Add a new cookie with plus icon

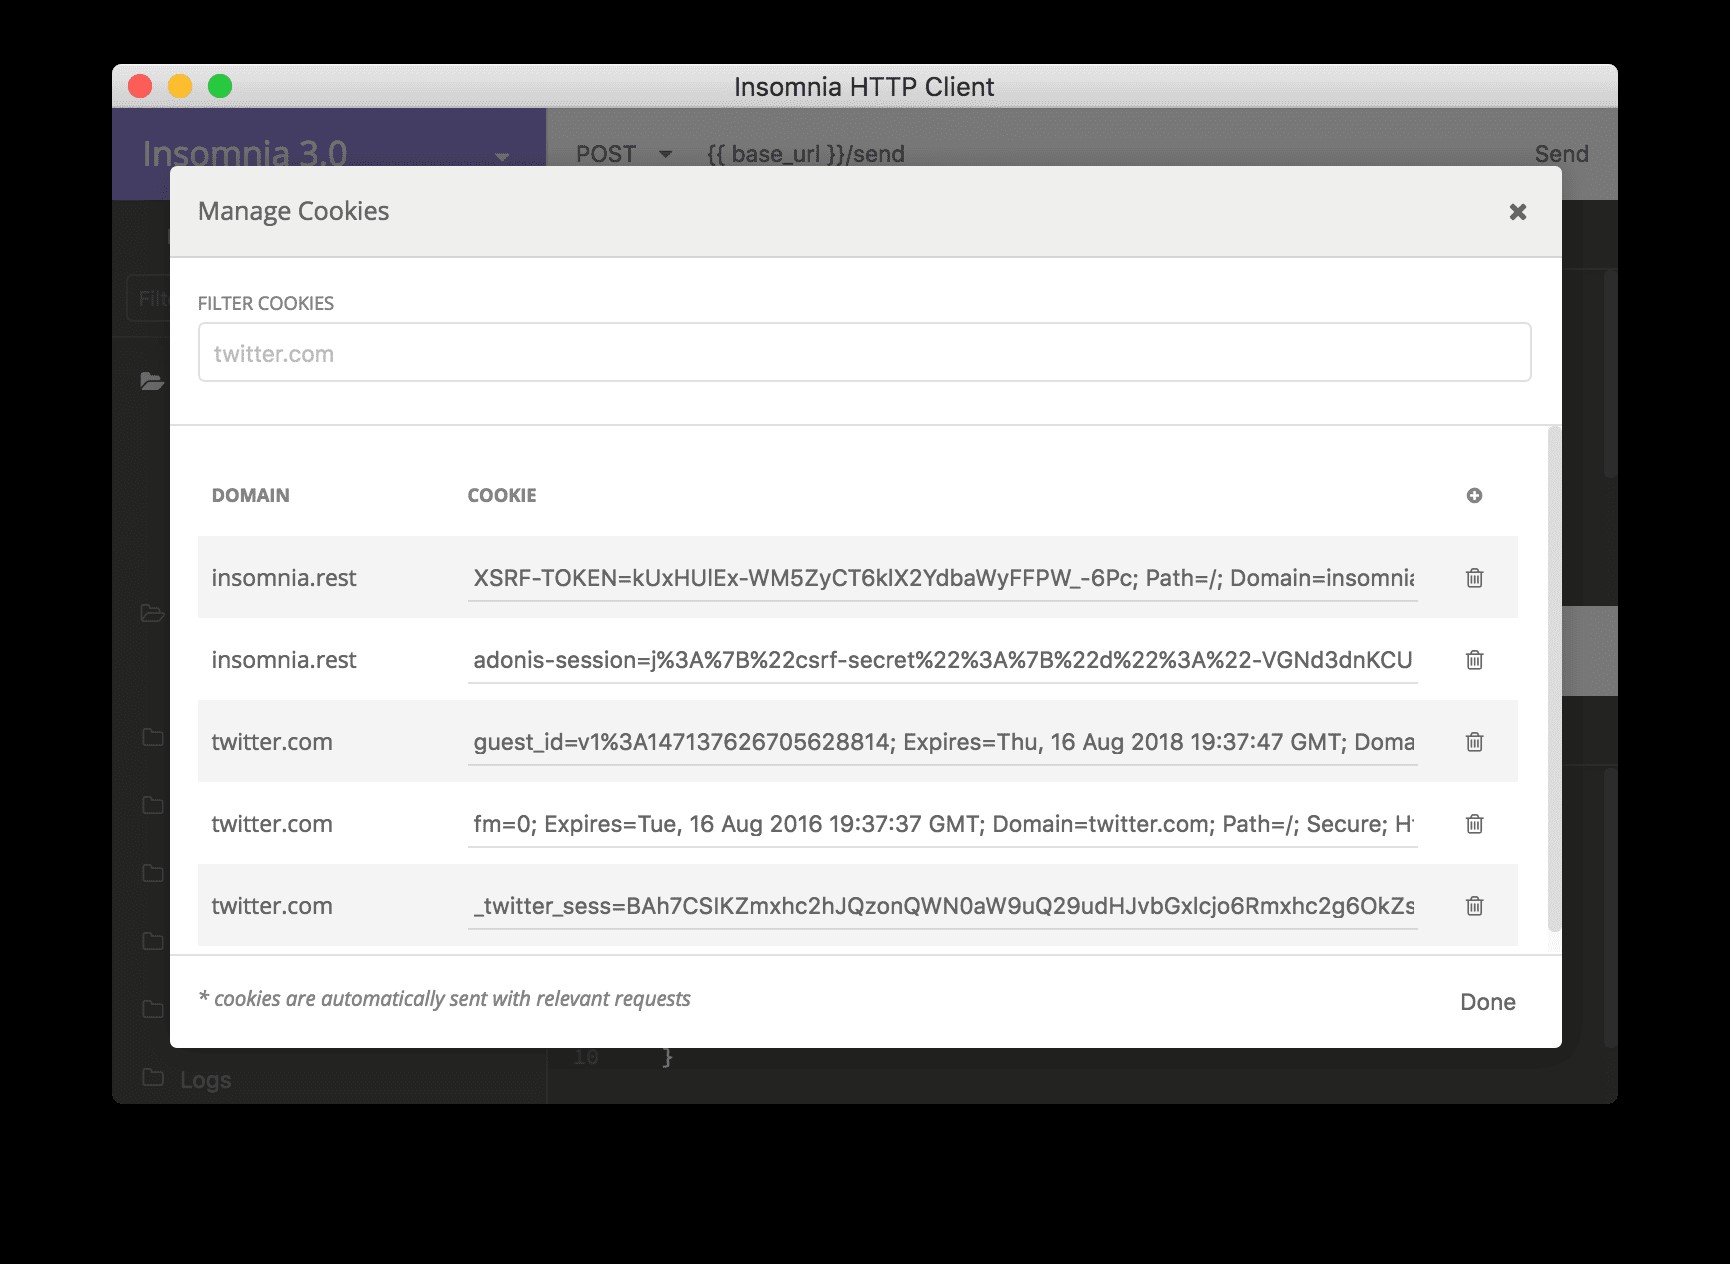pyautogui.click(x=1474, y=496)
